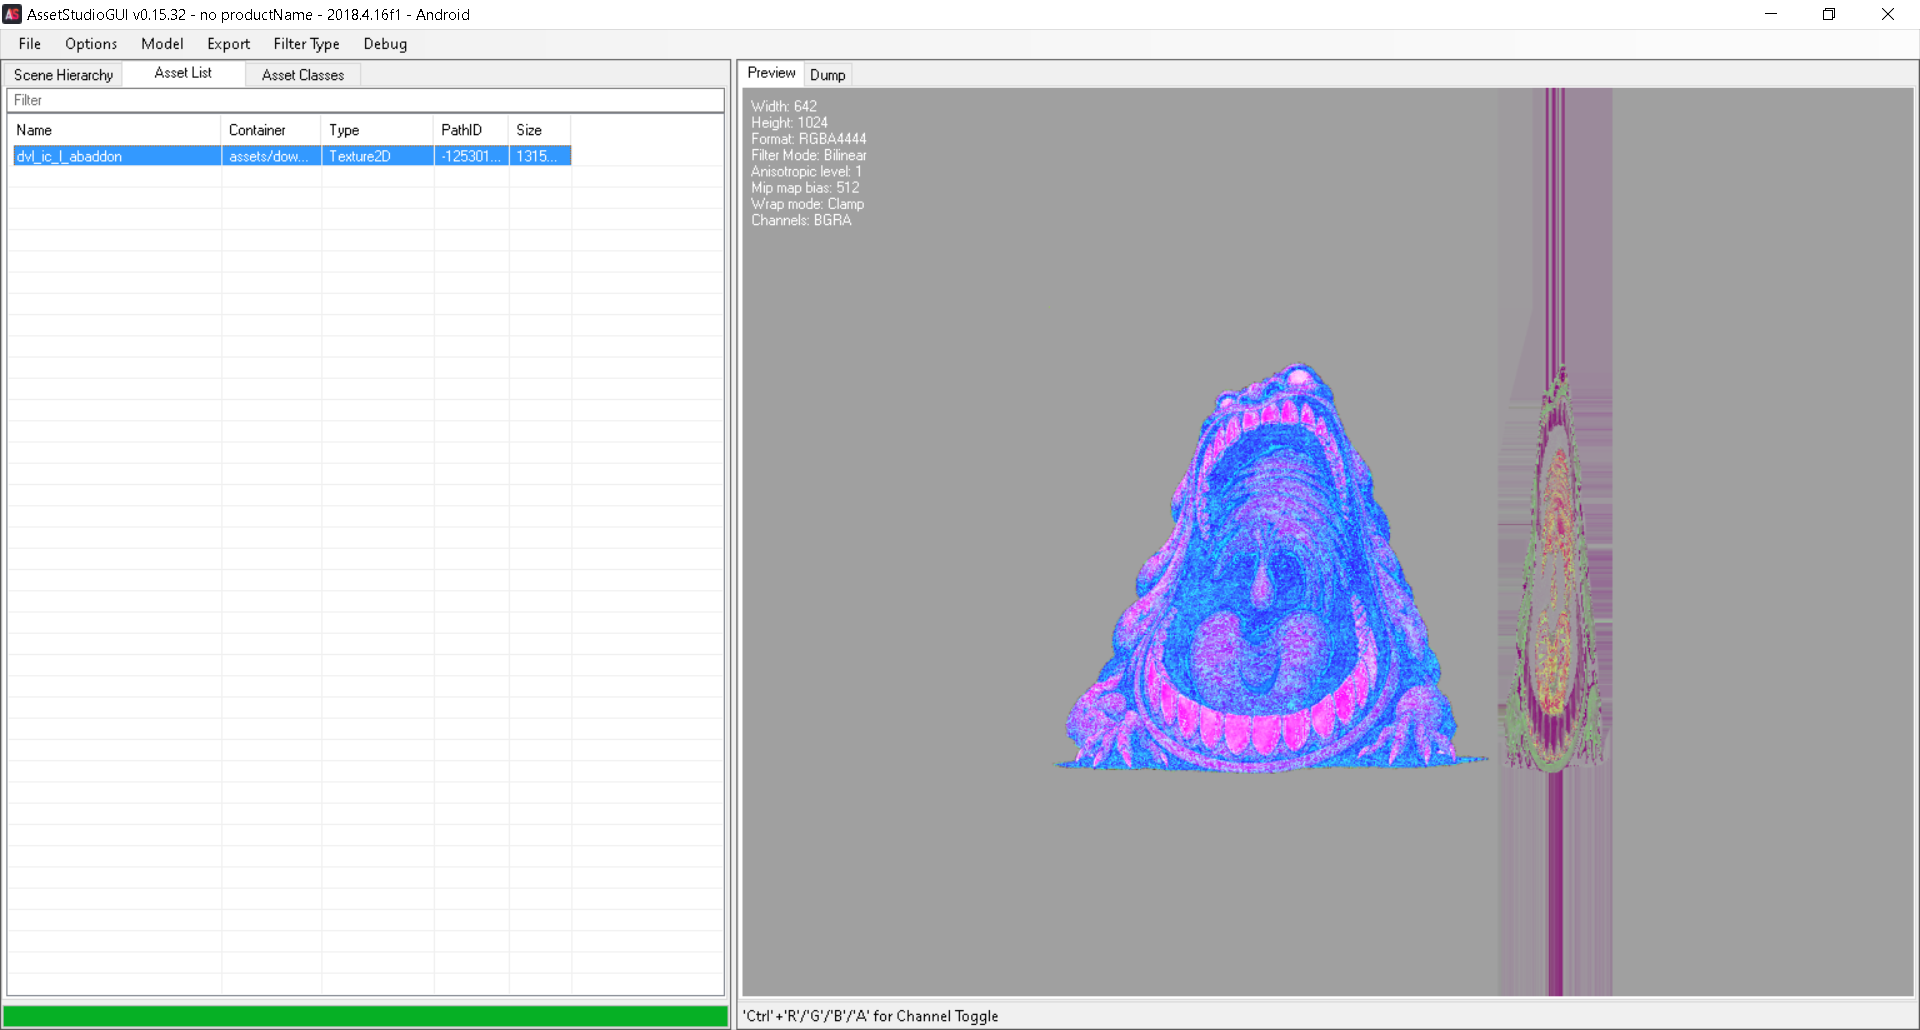Minimize the AssetStudioGUI window
The width and height of the screenshot is (1920, 1030).
click(1771, 14)
